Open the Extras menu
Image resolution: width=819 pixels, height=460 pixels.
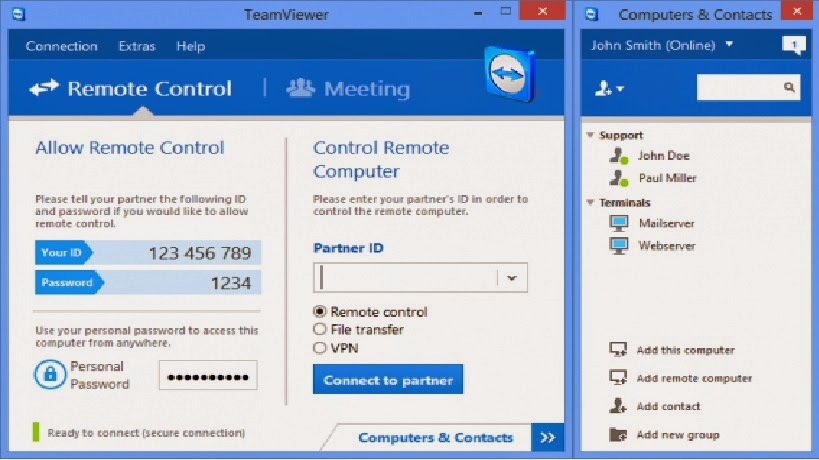point(137,46)
